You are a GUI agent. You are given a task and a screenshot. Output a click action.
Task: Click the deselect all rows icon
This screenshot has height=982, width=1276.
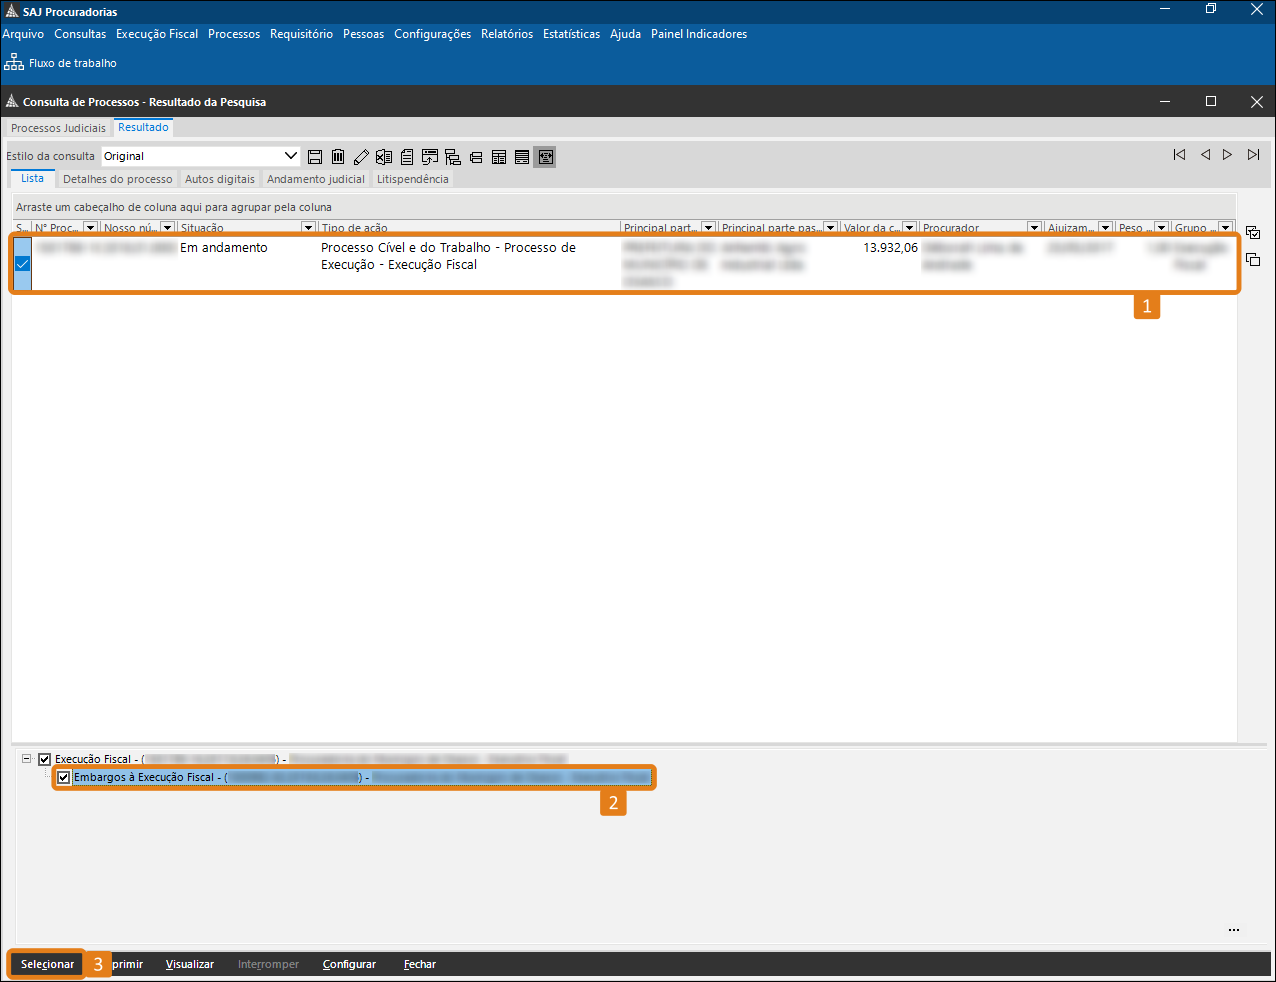(x=1253, y=260)
